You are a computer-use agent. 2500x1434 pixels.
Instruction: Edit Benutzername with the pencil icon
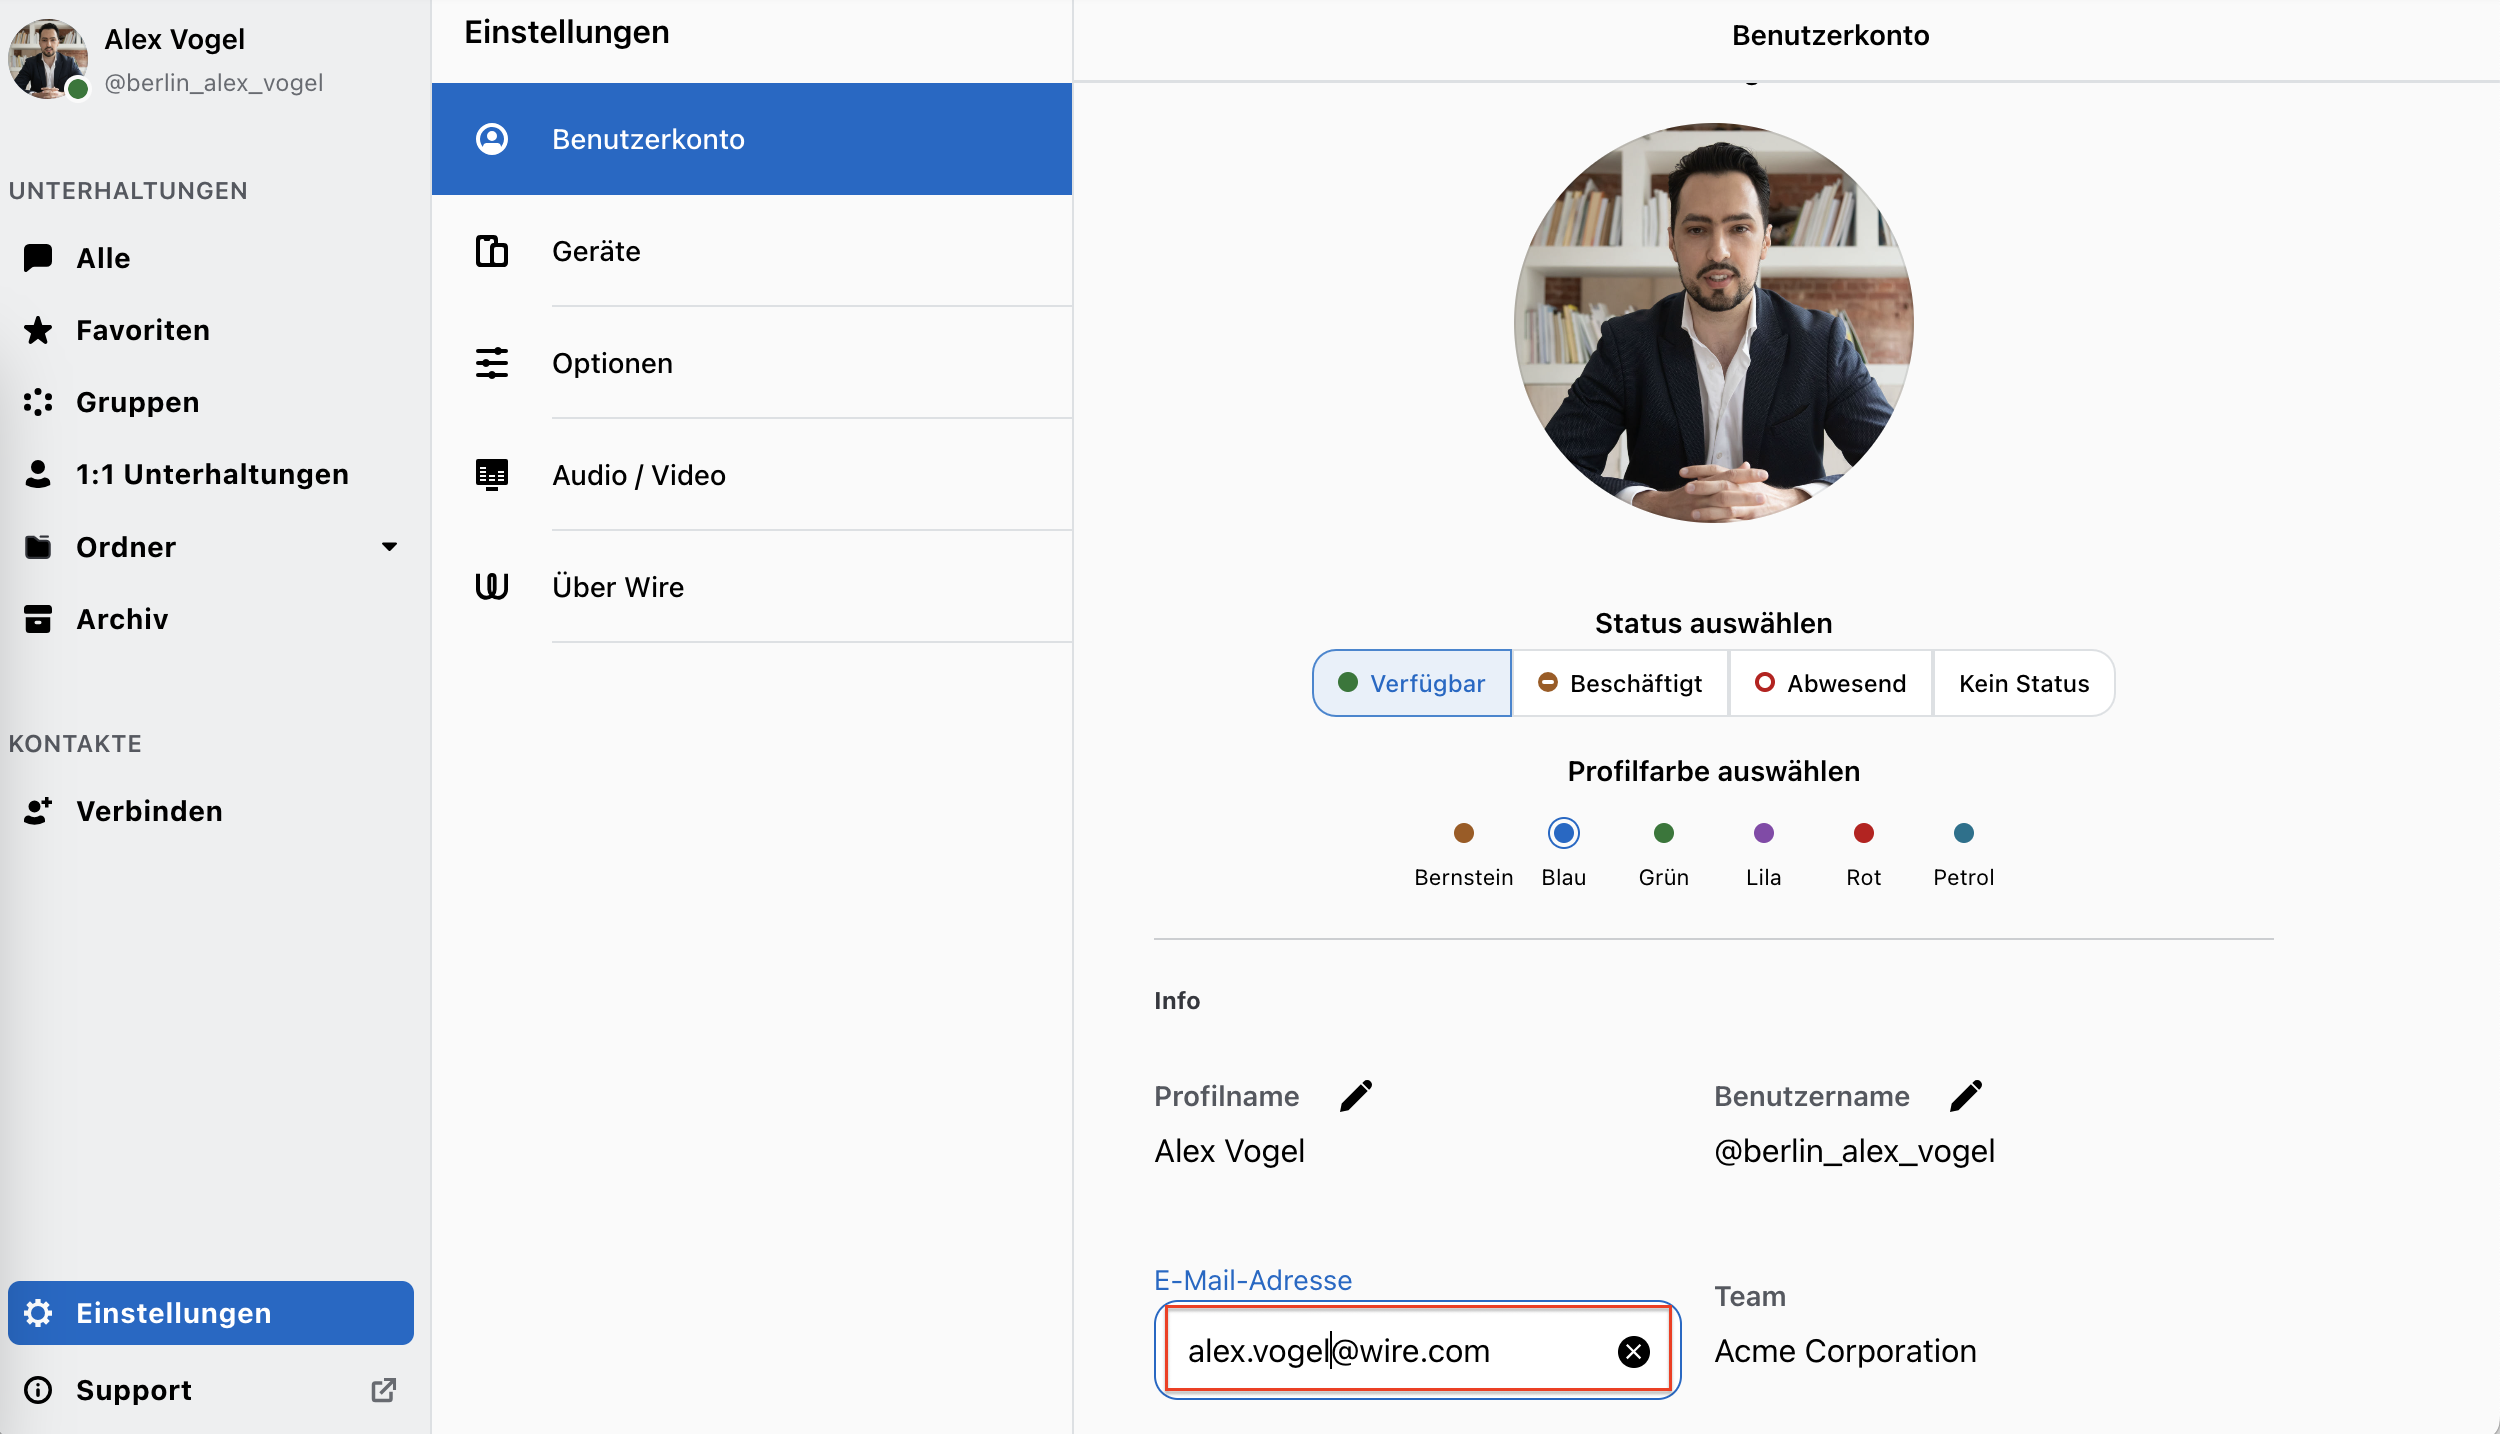pos(1966,1096)
